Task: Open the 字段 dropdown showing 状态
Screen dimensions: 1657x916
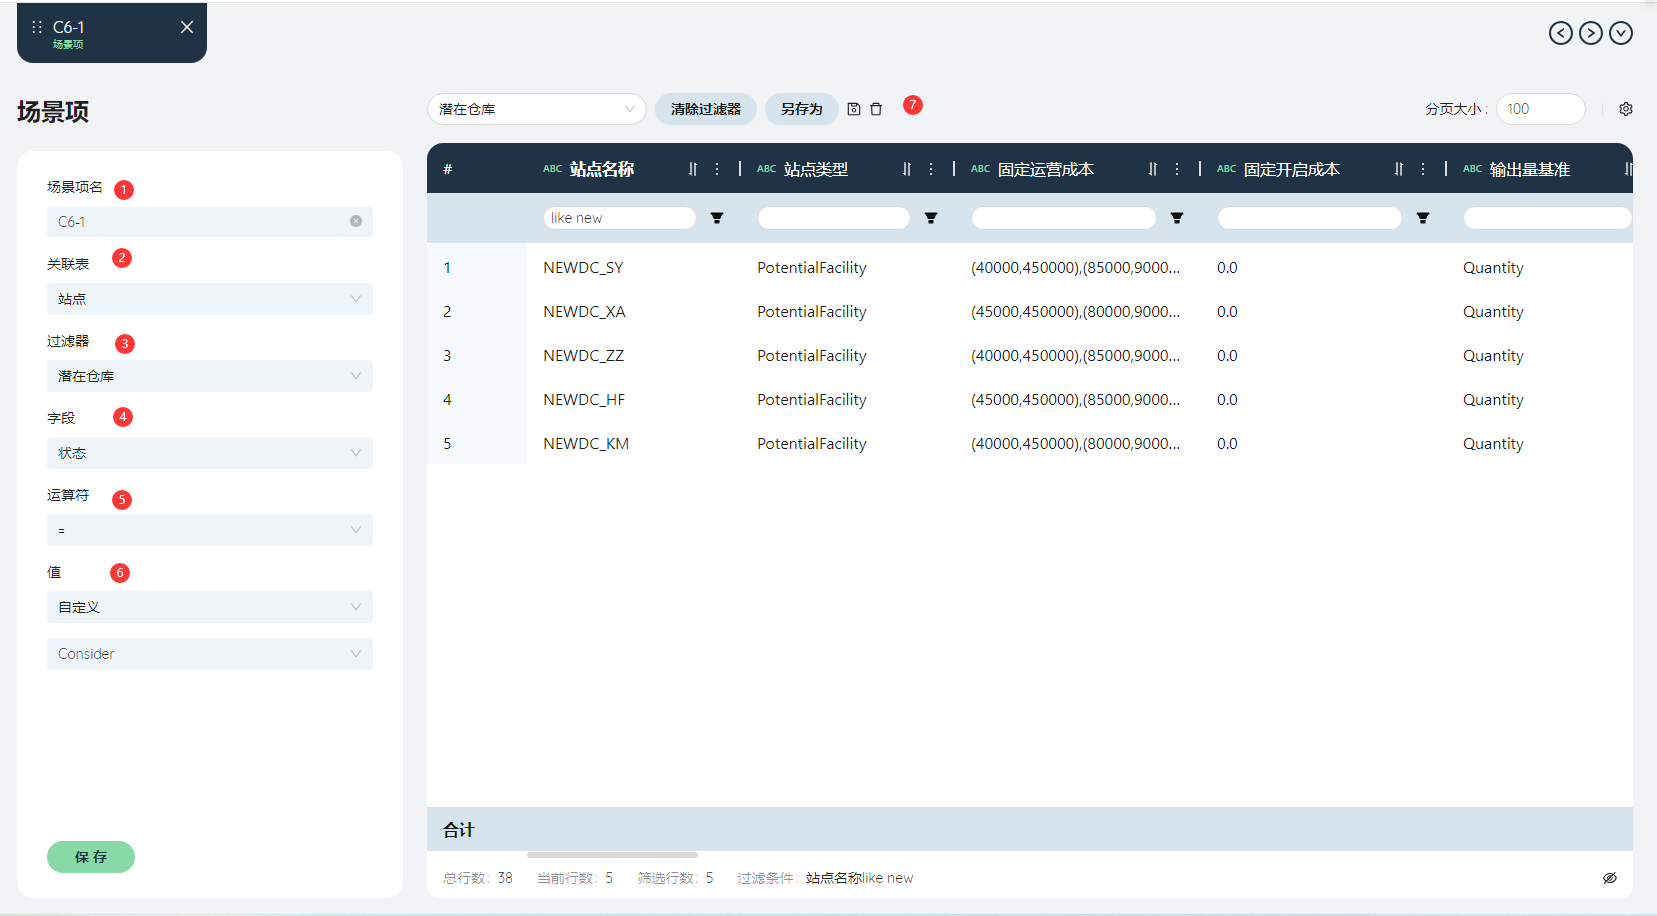Action: click(210, 453)
